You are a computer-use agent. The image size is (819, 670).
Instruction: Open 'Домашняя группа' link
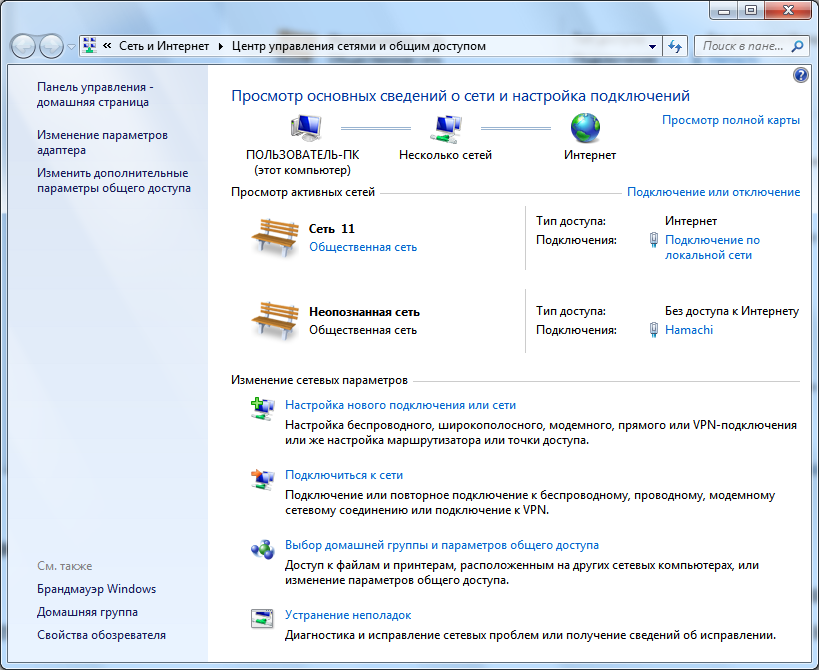87,612
